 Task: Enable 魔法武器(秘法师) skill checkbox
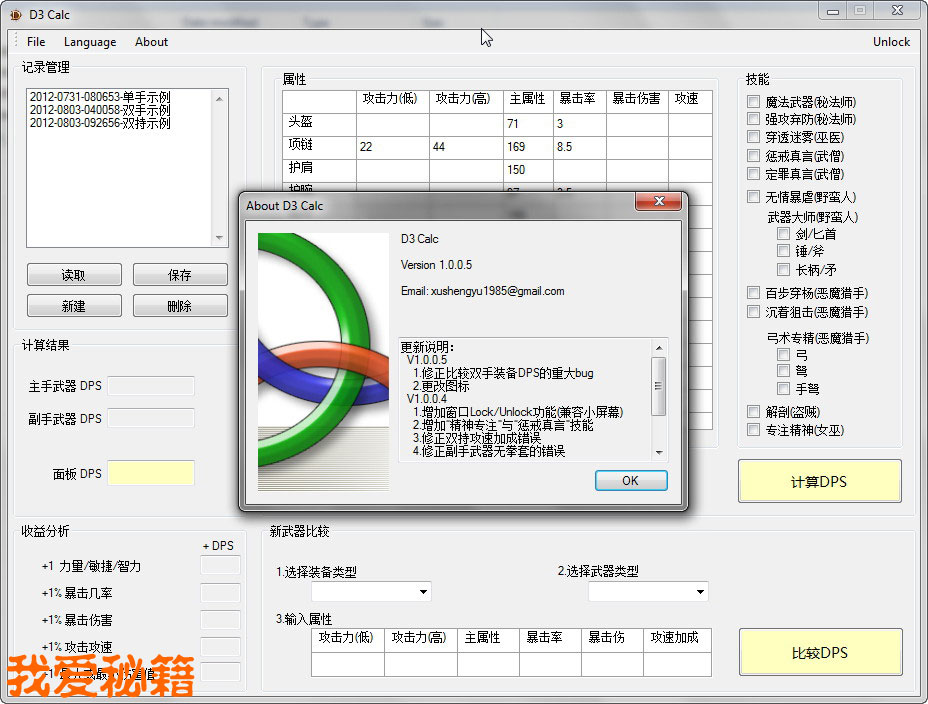point(754,102)
